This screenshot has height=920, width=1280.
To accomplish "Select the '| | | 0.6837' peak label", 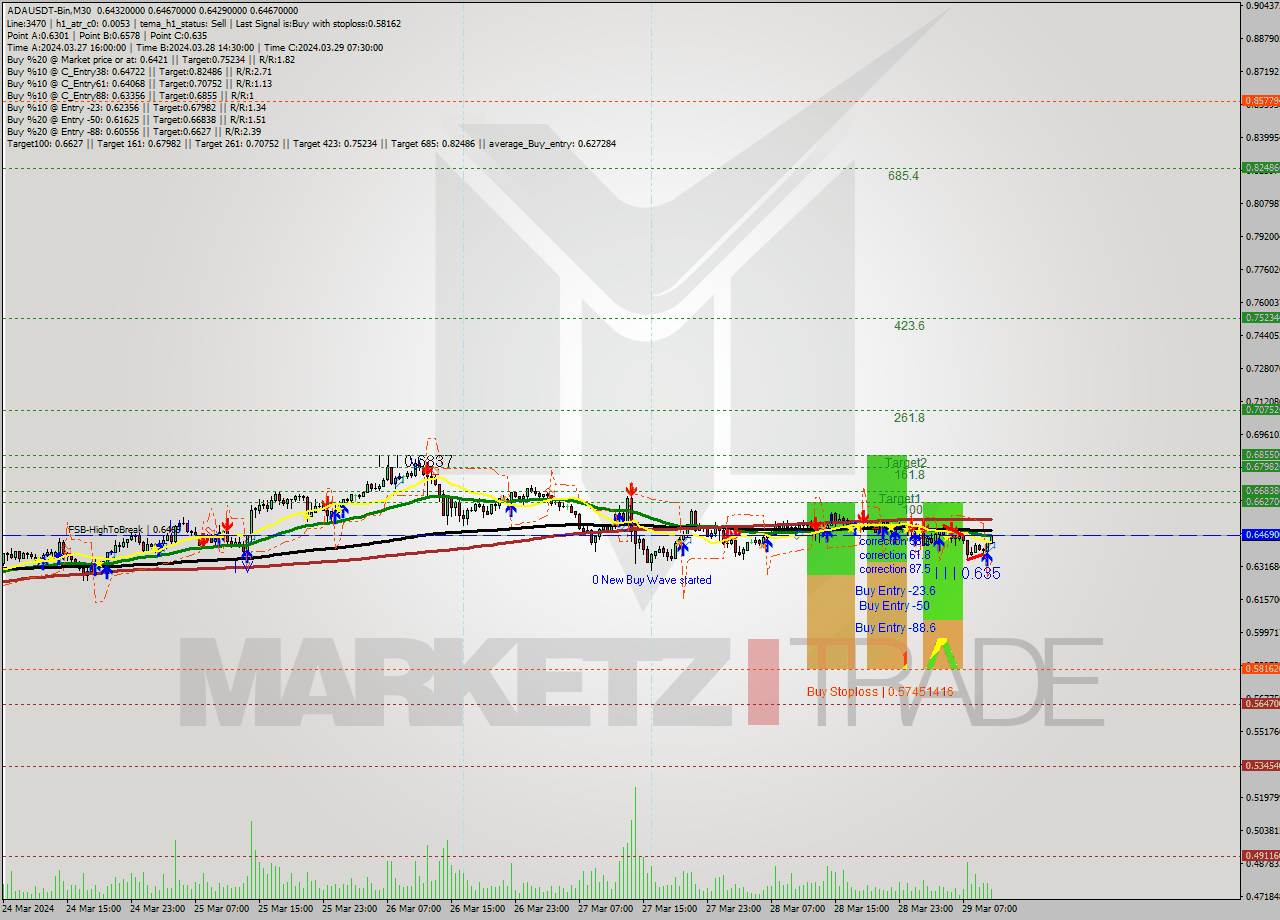I will click(x=416, y=461).
